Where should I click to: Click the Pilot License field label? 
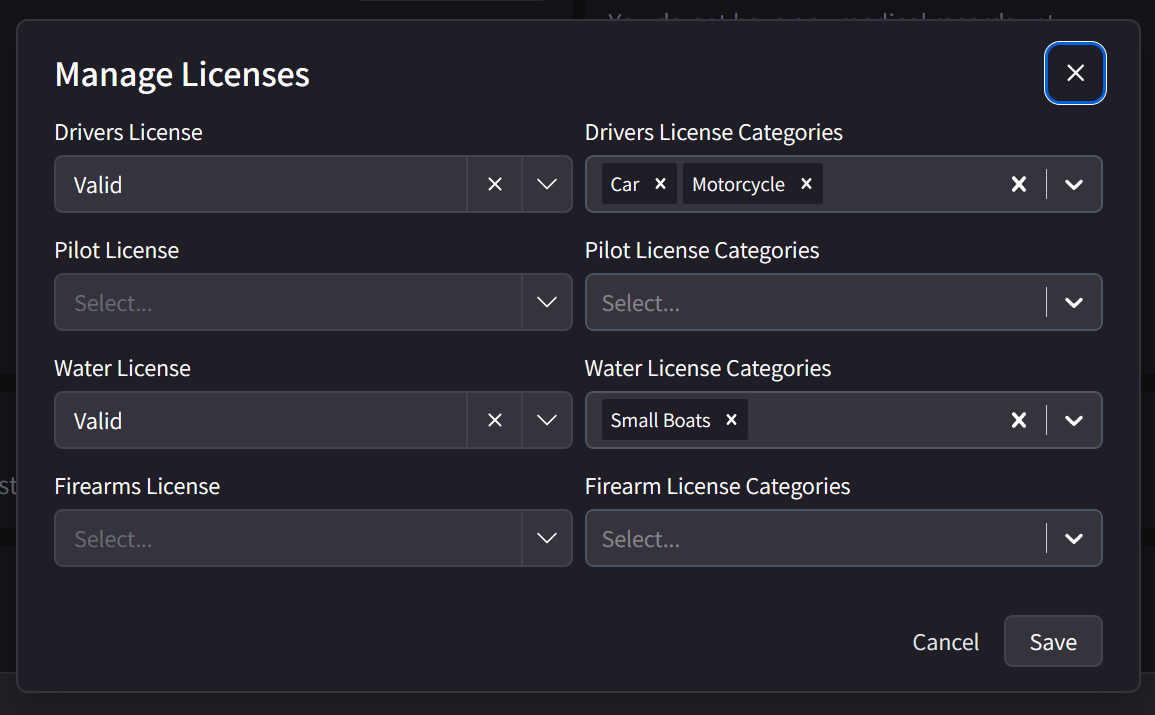click(116, 250)
